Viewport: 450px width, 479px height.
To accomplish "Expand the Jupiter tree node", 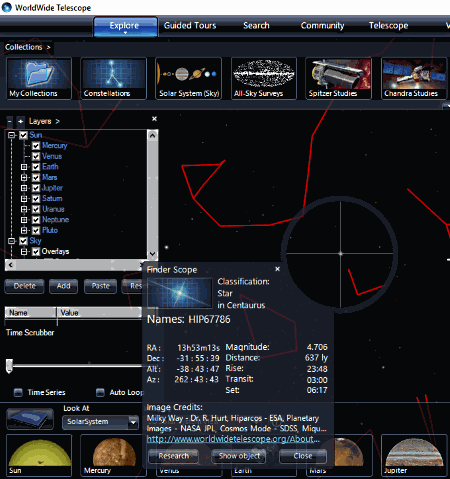I will pyautogui.click(x=24, y=188).
